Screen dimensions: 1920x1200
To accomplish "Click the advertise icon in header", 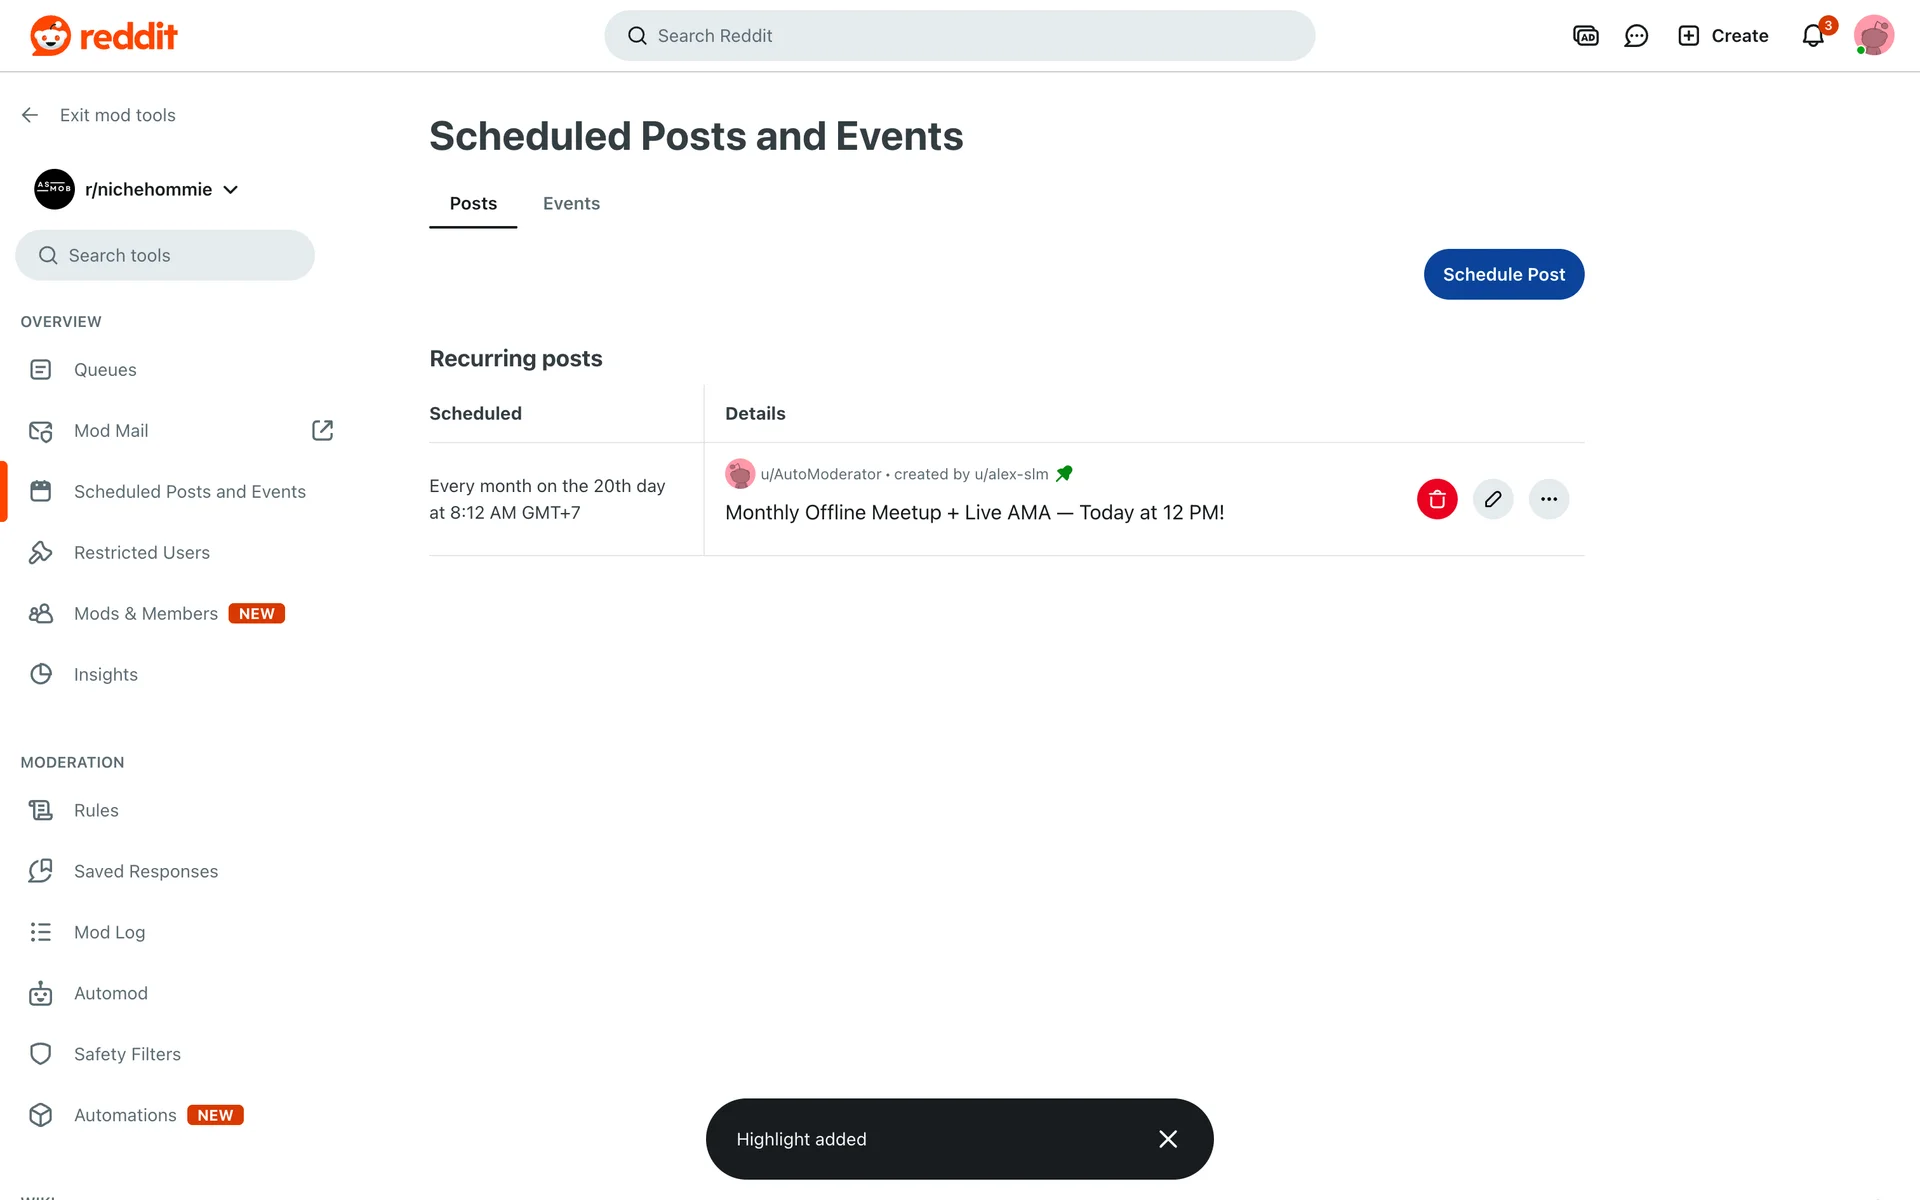I will coord(1586,36).
